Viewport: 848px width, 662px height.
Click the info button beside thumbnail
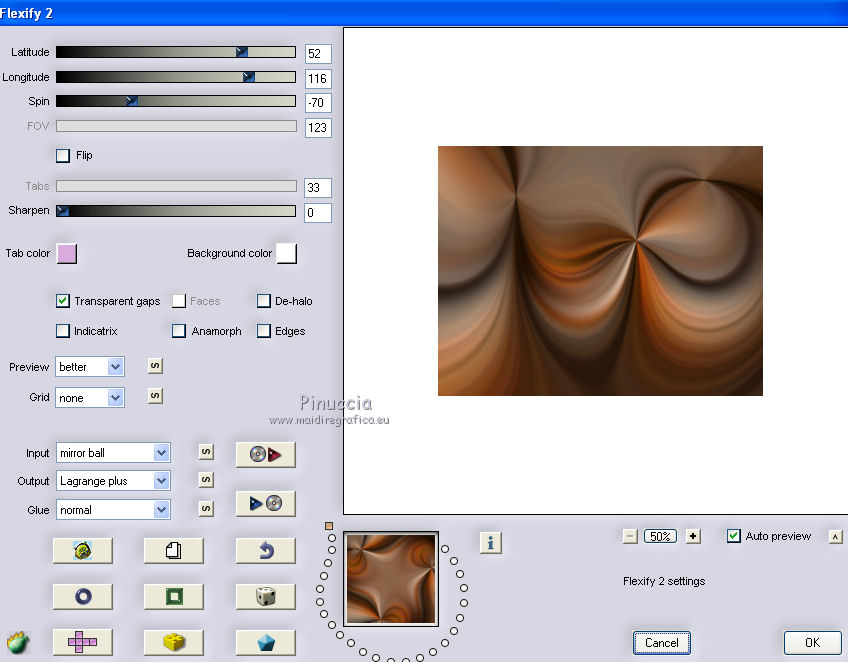[490, 543]
